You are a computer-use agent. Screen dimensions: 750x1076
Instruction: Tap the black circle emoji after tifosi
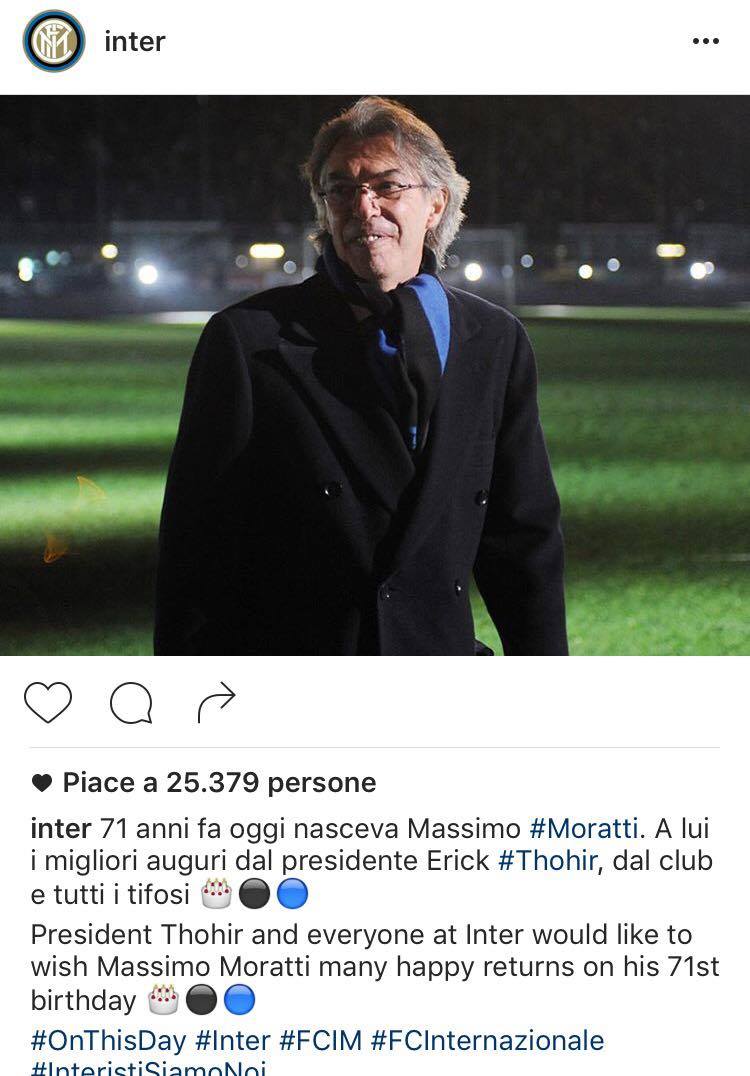click(254, 894)
